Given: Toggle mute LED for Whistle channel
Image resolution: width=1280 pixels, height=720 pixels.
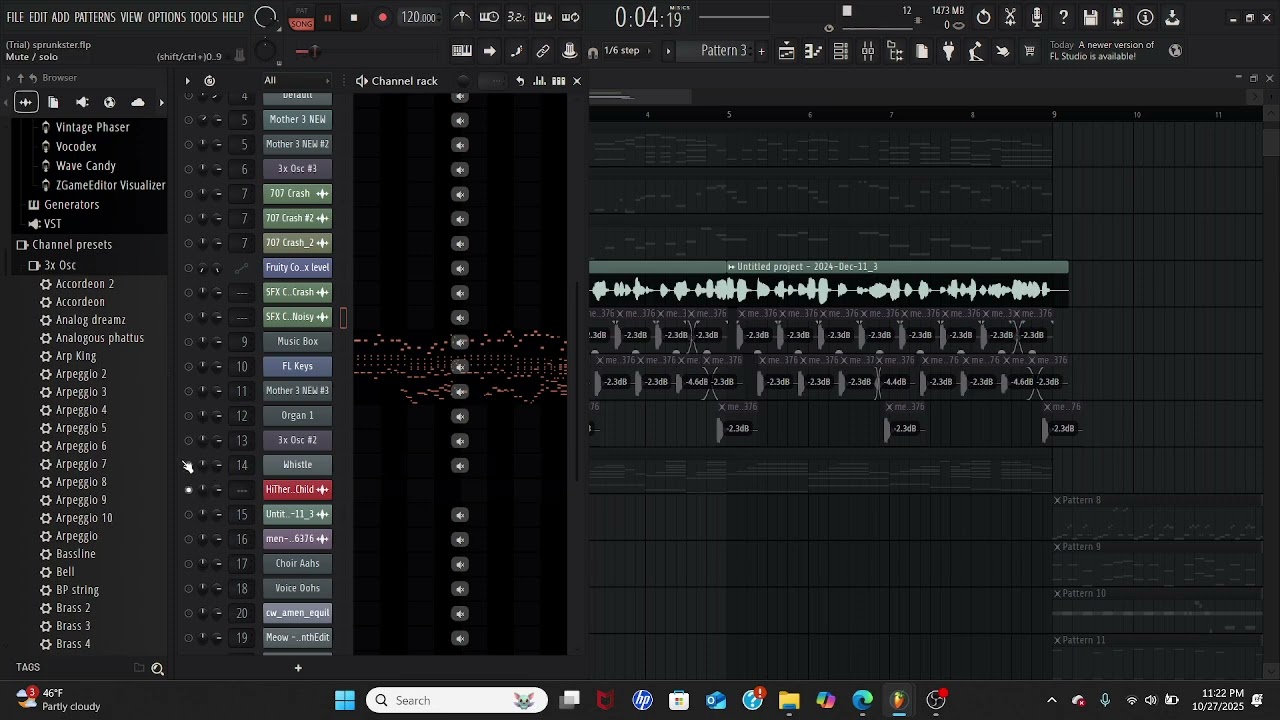Looking at the screenshot, I should coord(188,465).
